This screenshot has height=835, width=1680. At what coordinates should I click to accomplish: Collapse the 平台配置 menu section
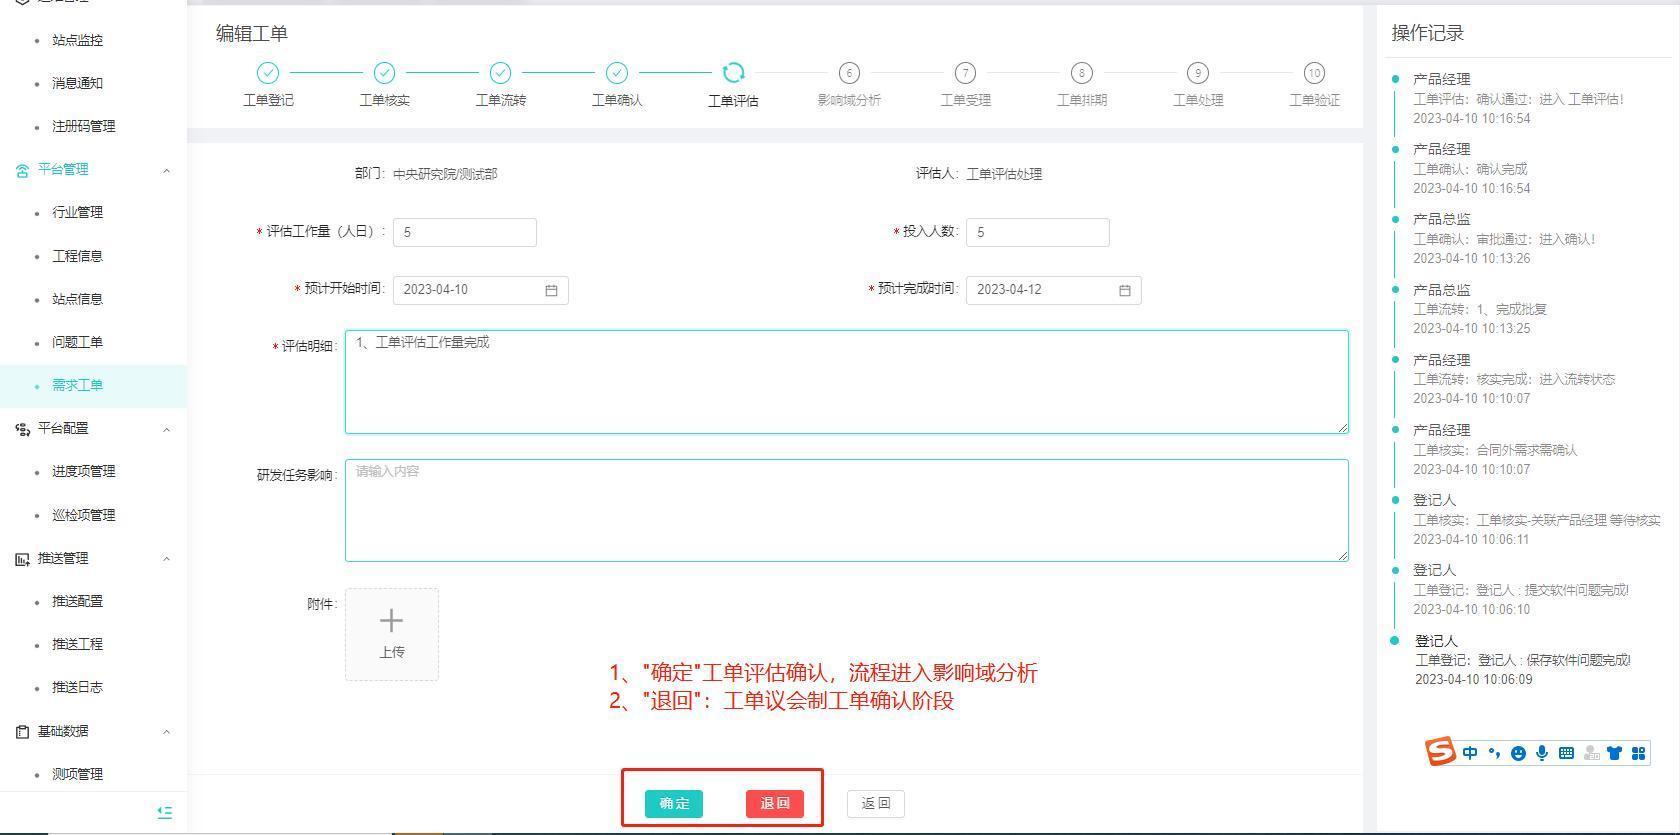click(x=166, y=429)
